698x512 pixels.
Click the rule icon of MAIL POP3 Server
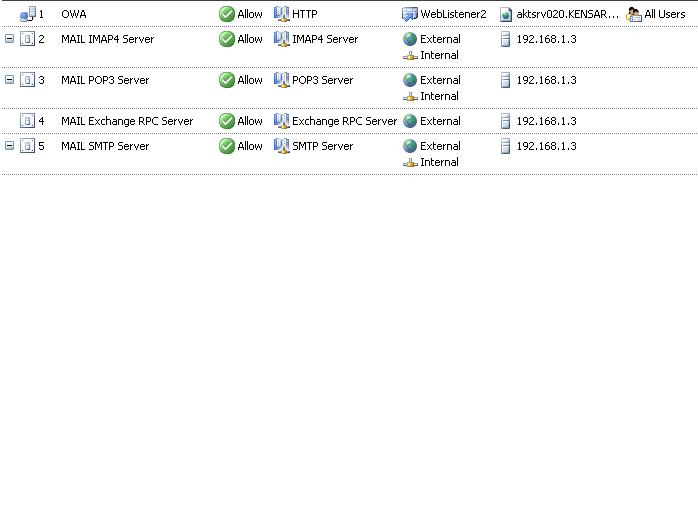(x=28, y=80)
